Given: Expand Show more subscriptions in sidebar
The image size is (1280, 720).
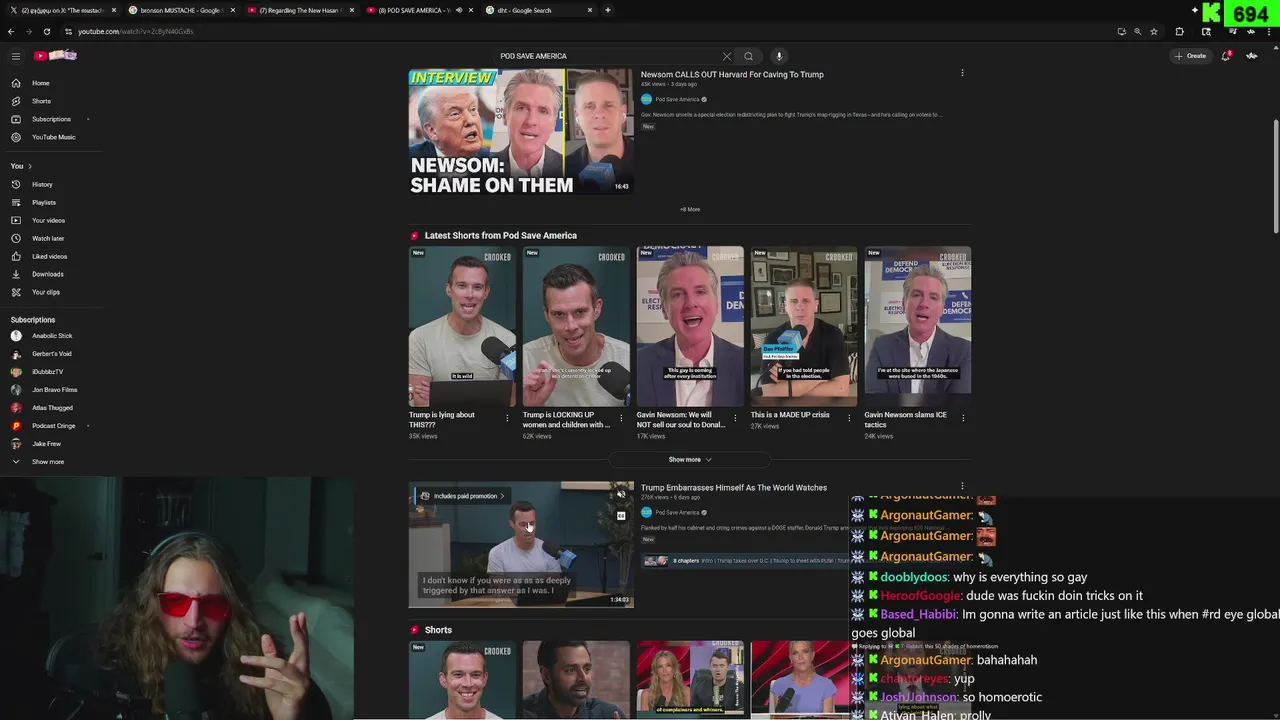Looking at the screenshot, I should pyautogui.click(x=50, y=462).
